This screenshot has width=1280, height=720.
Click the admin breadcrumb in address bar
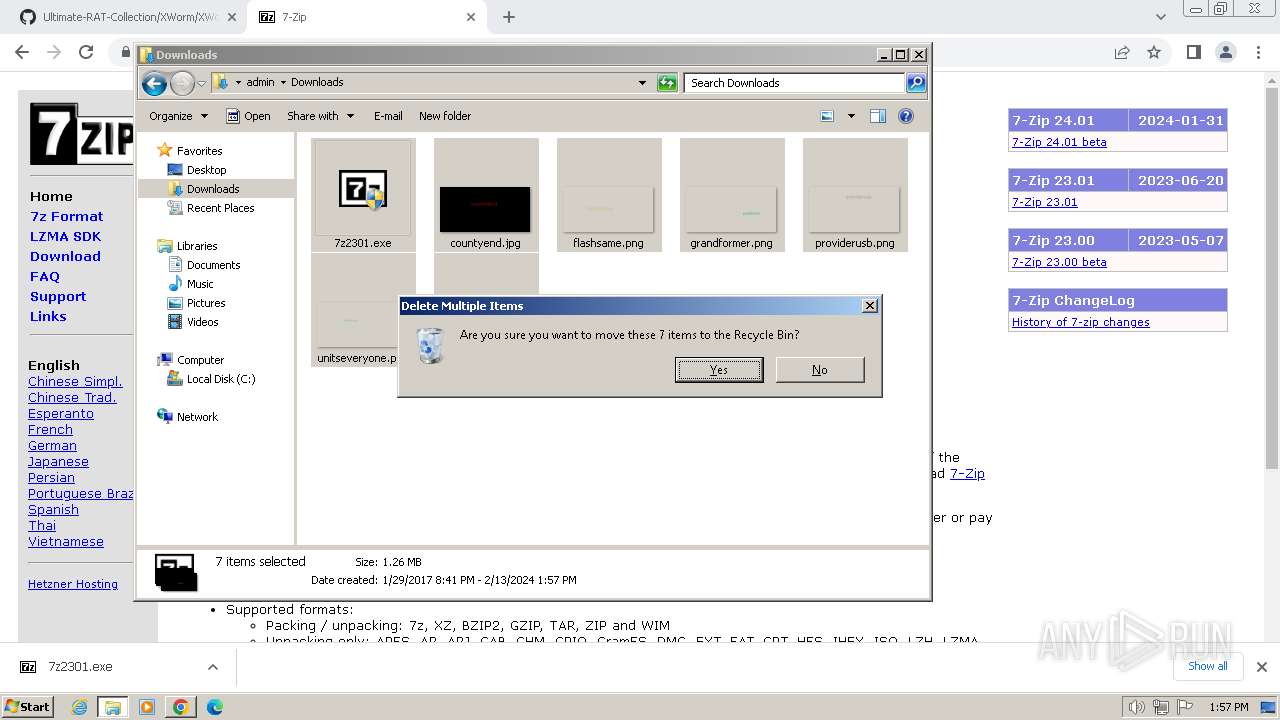pyautogui.click(x=260, y=83)
